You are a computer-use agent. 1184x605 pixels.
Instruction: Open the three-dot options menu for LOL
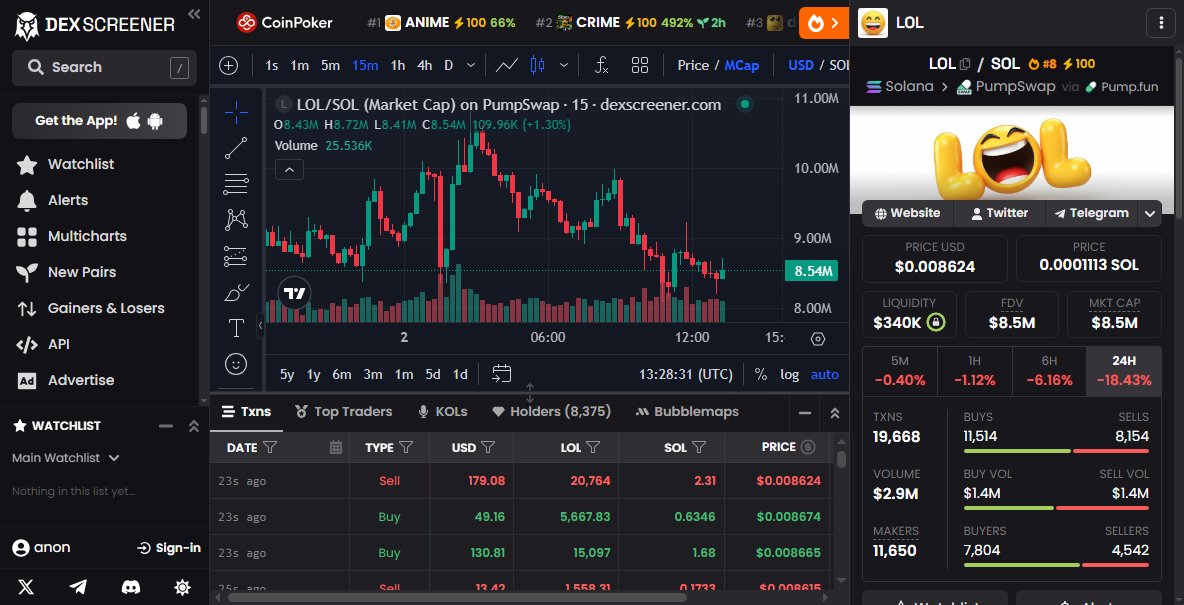1161,23
